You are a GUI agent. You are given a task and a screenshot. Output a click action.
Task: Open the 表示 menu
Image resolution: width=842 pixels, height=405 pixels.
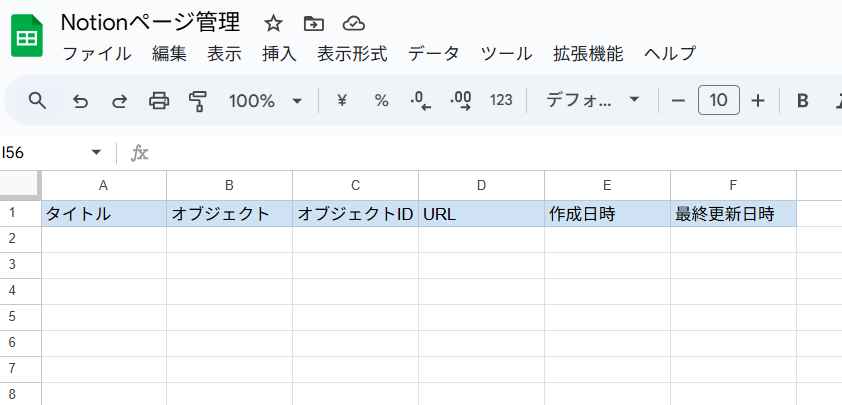[224, 54]
